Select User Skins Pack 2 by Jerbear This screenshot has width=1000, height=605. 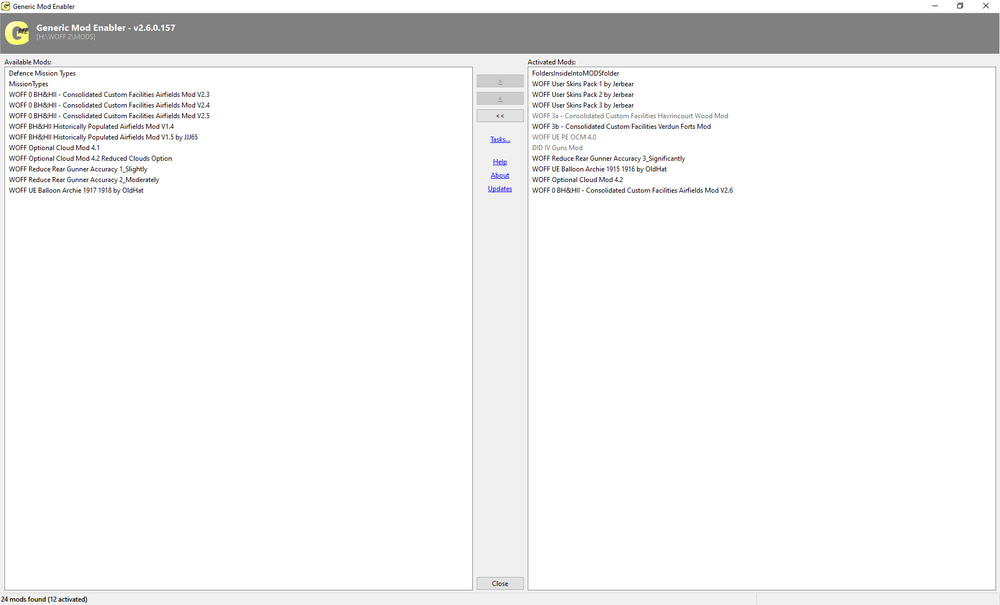[x=583, y=94]
